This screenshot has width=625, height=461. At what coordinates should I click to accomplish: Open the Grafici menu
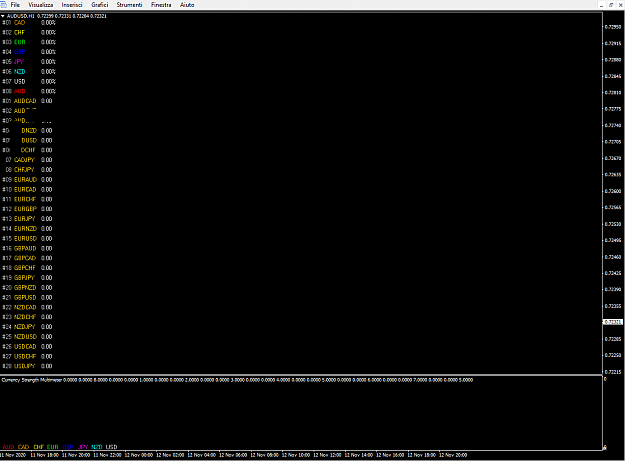pyautogui.click(x=100, y=5)
